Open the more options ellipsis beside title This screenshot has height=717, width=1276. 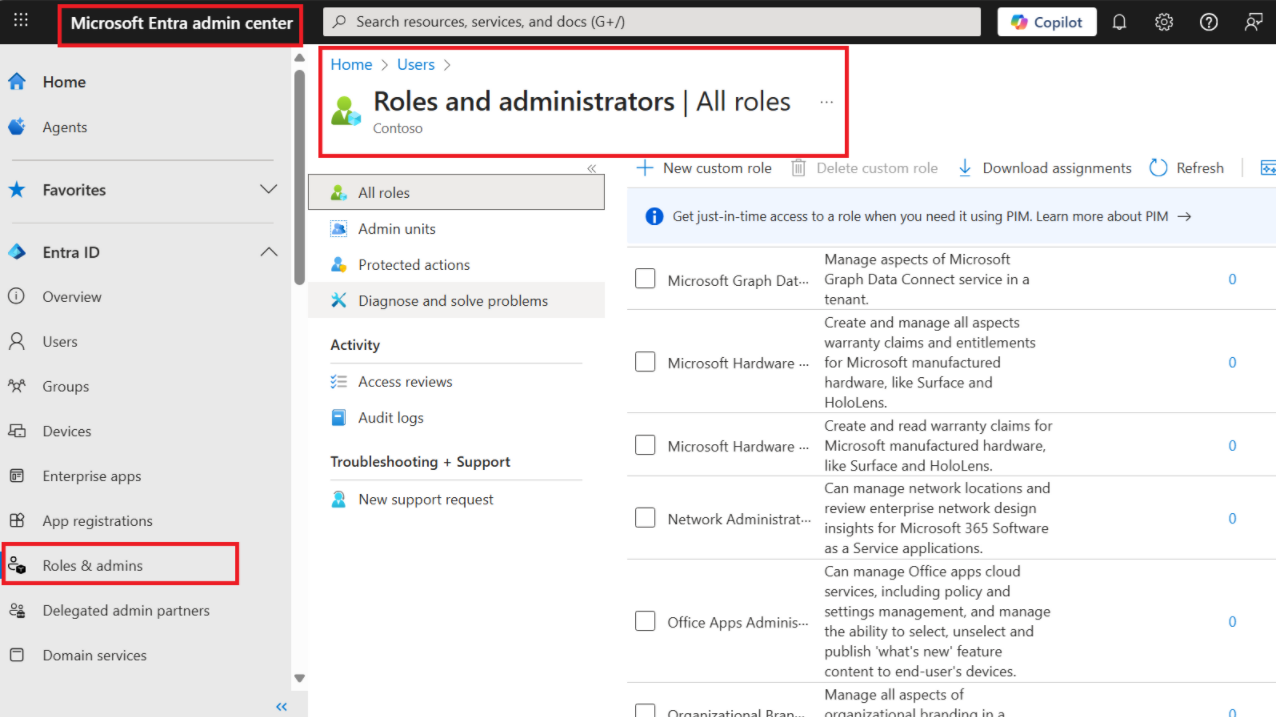pyautogui.click(x=826, y=102)
